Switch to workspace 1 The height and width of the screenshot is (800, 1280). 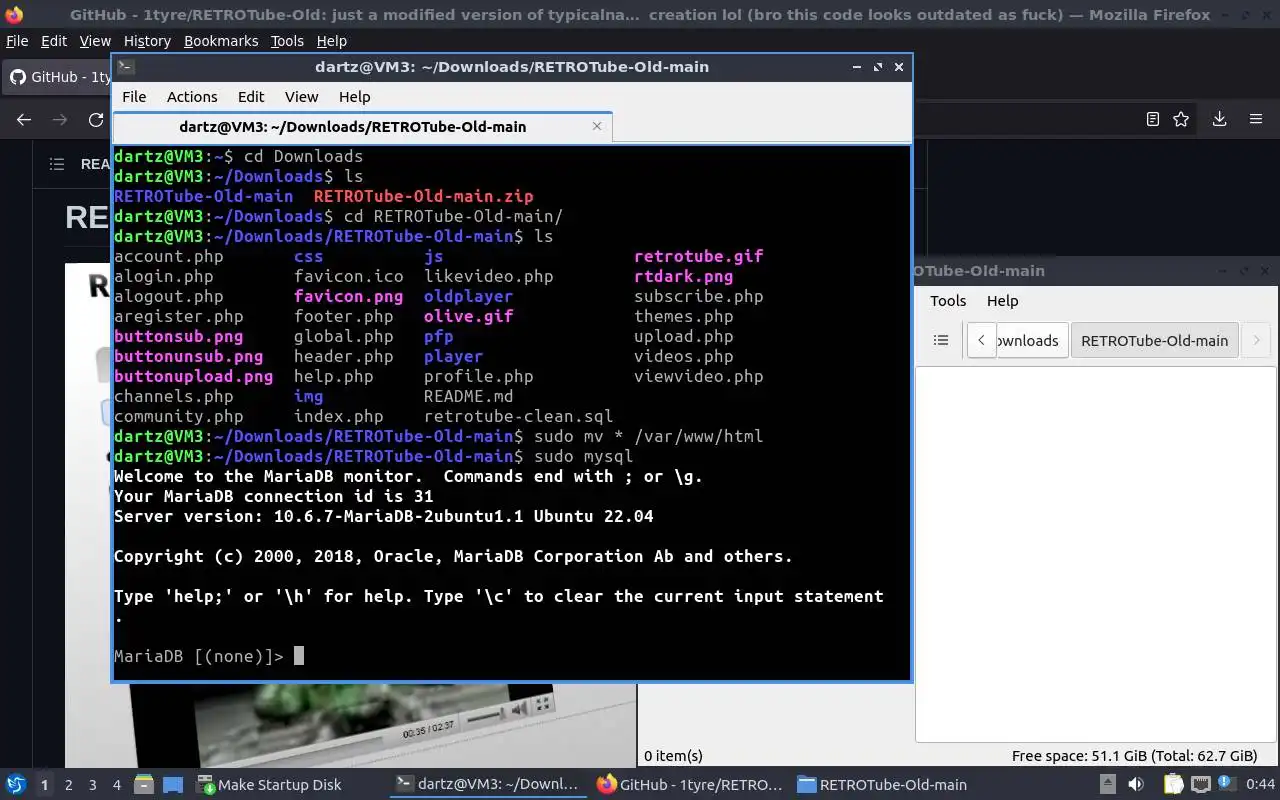(44, 785)
